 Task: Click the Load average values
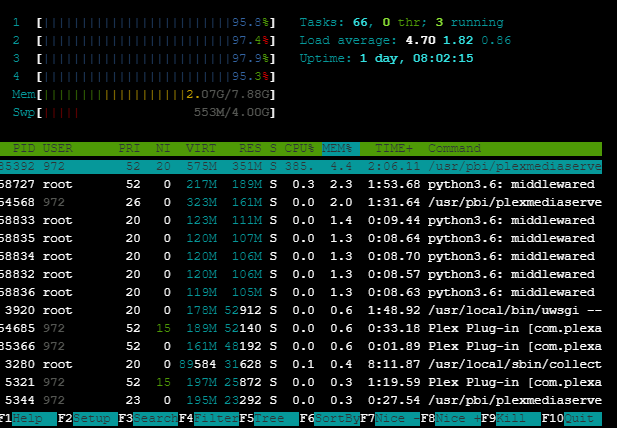458,41
